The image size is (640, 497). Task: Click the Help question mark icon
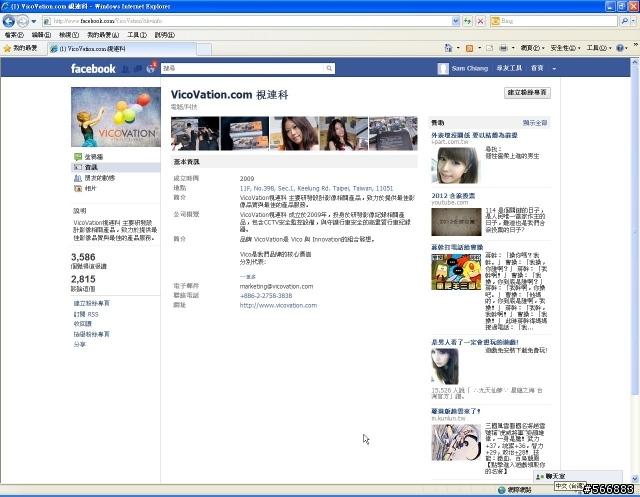tap(620, 48)
